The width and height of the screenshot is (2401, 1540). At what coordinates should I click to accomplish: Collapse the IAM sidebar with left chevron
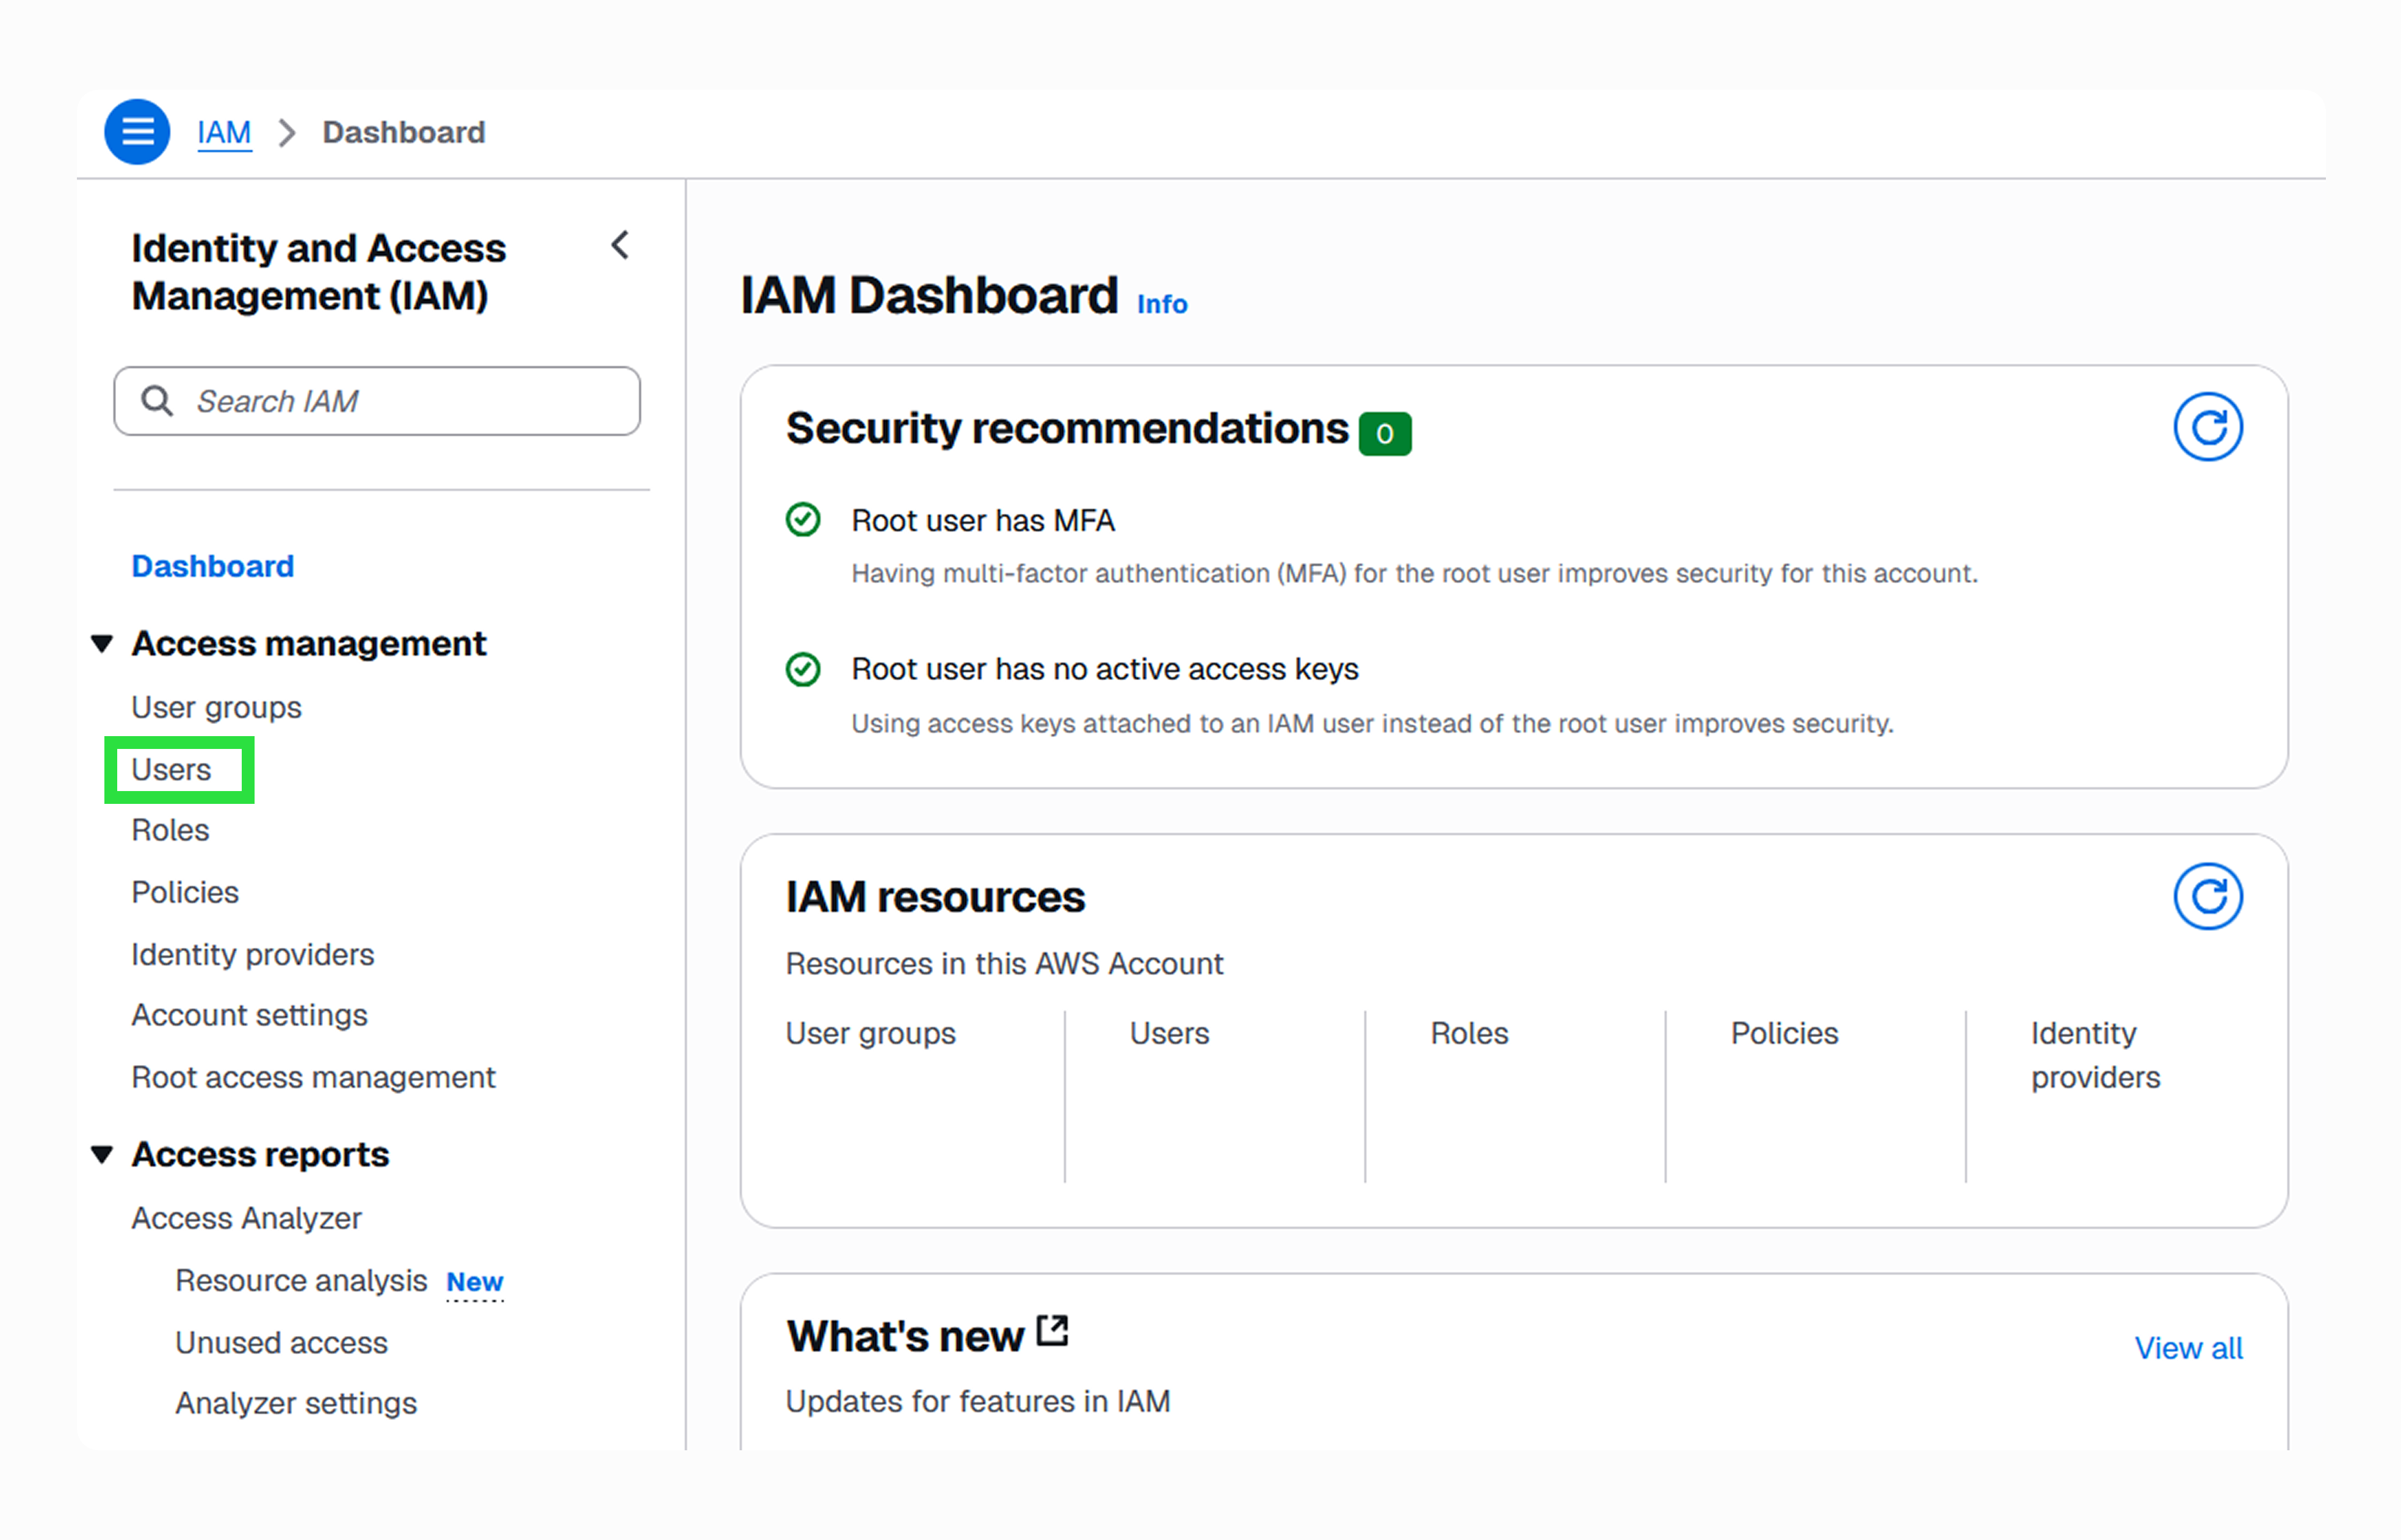pyautogui.click(x=620, y=245)
